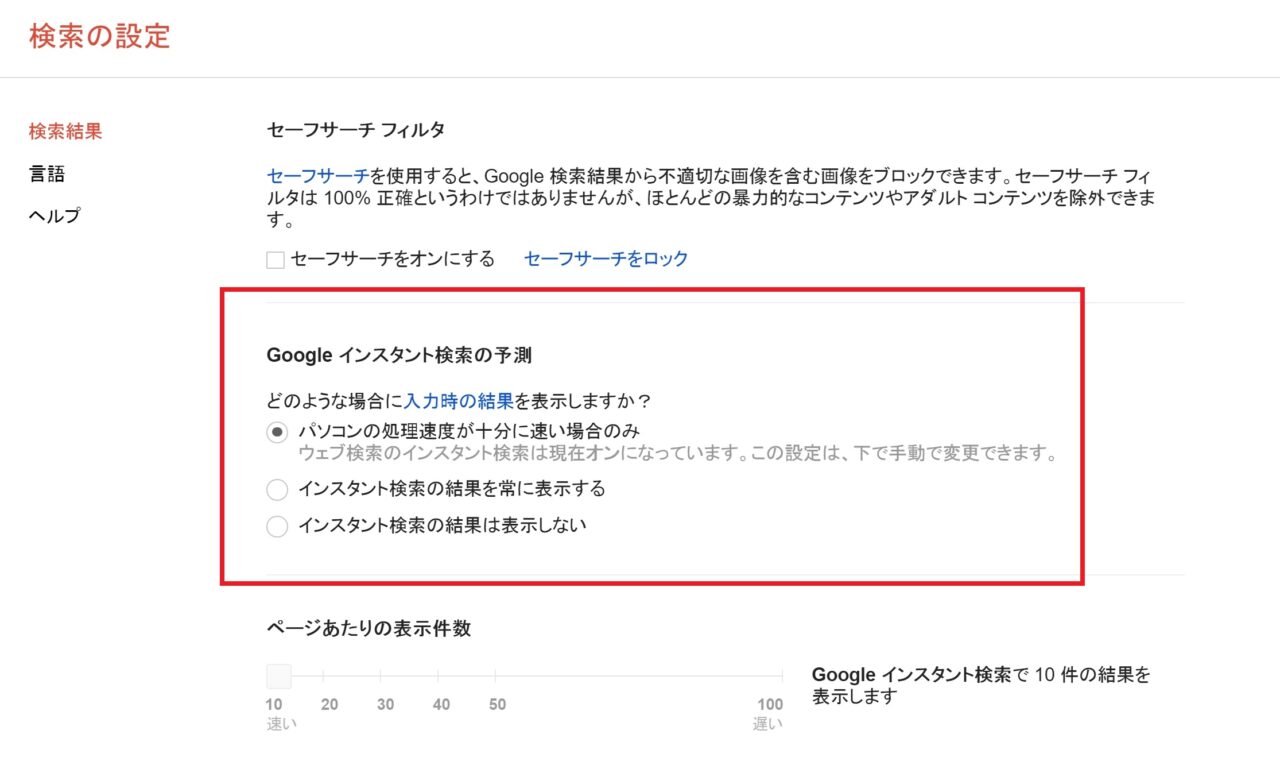Open the 検索結果 settings section
Viewport: 1280px width, 765px height.
pos(65,131)
